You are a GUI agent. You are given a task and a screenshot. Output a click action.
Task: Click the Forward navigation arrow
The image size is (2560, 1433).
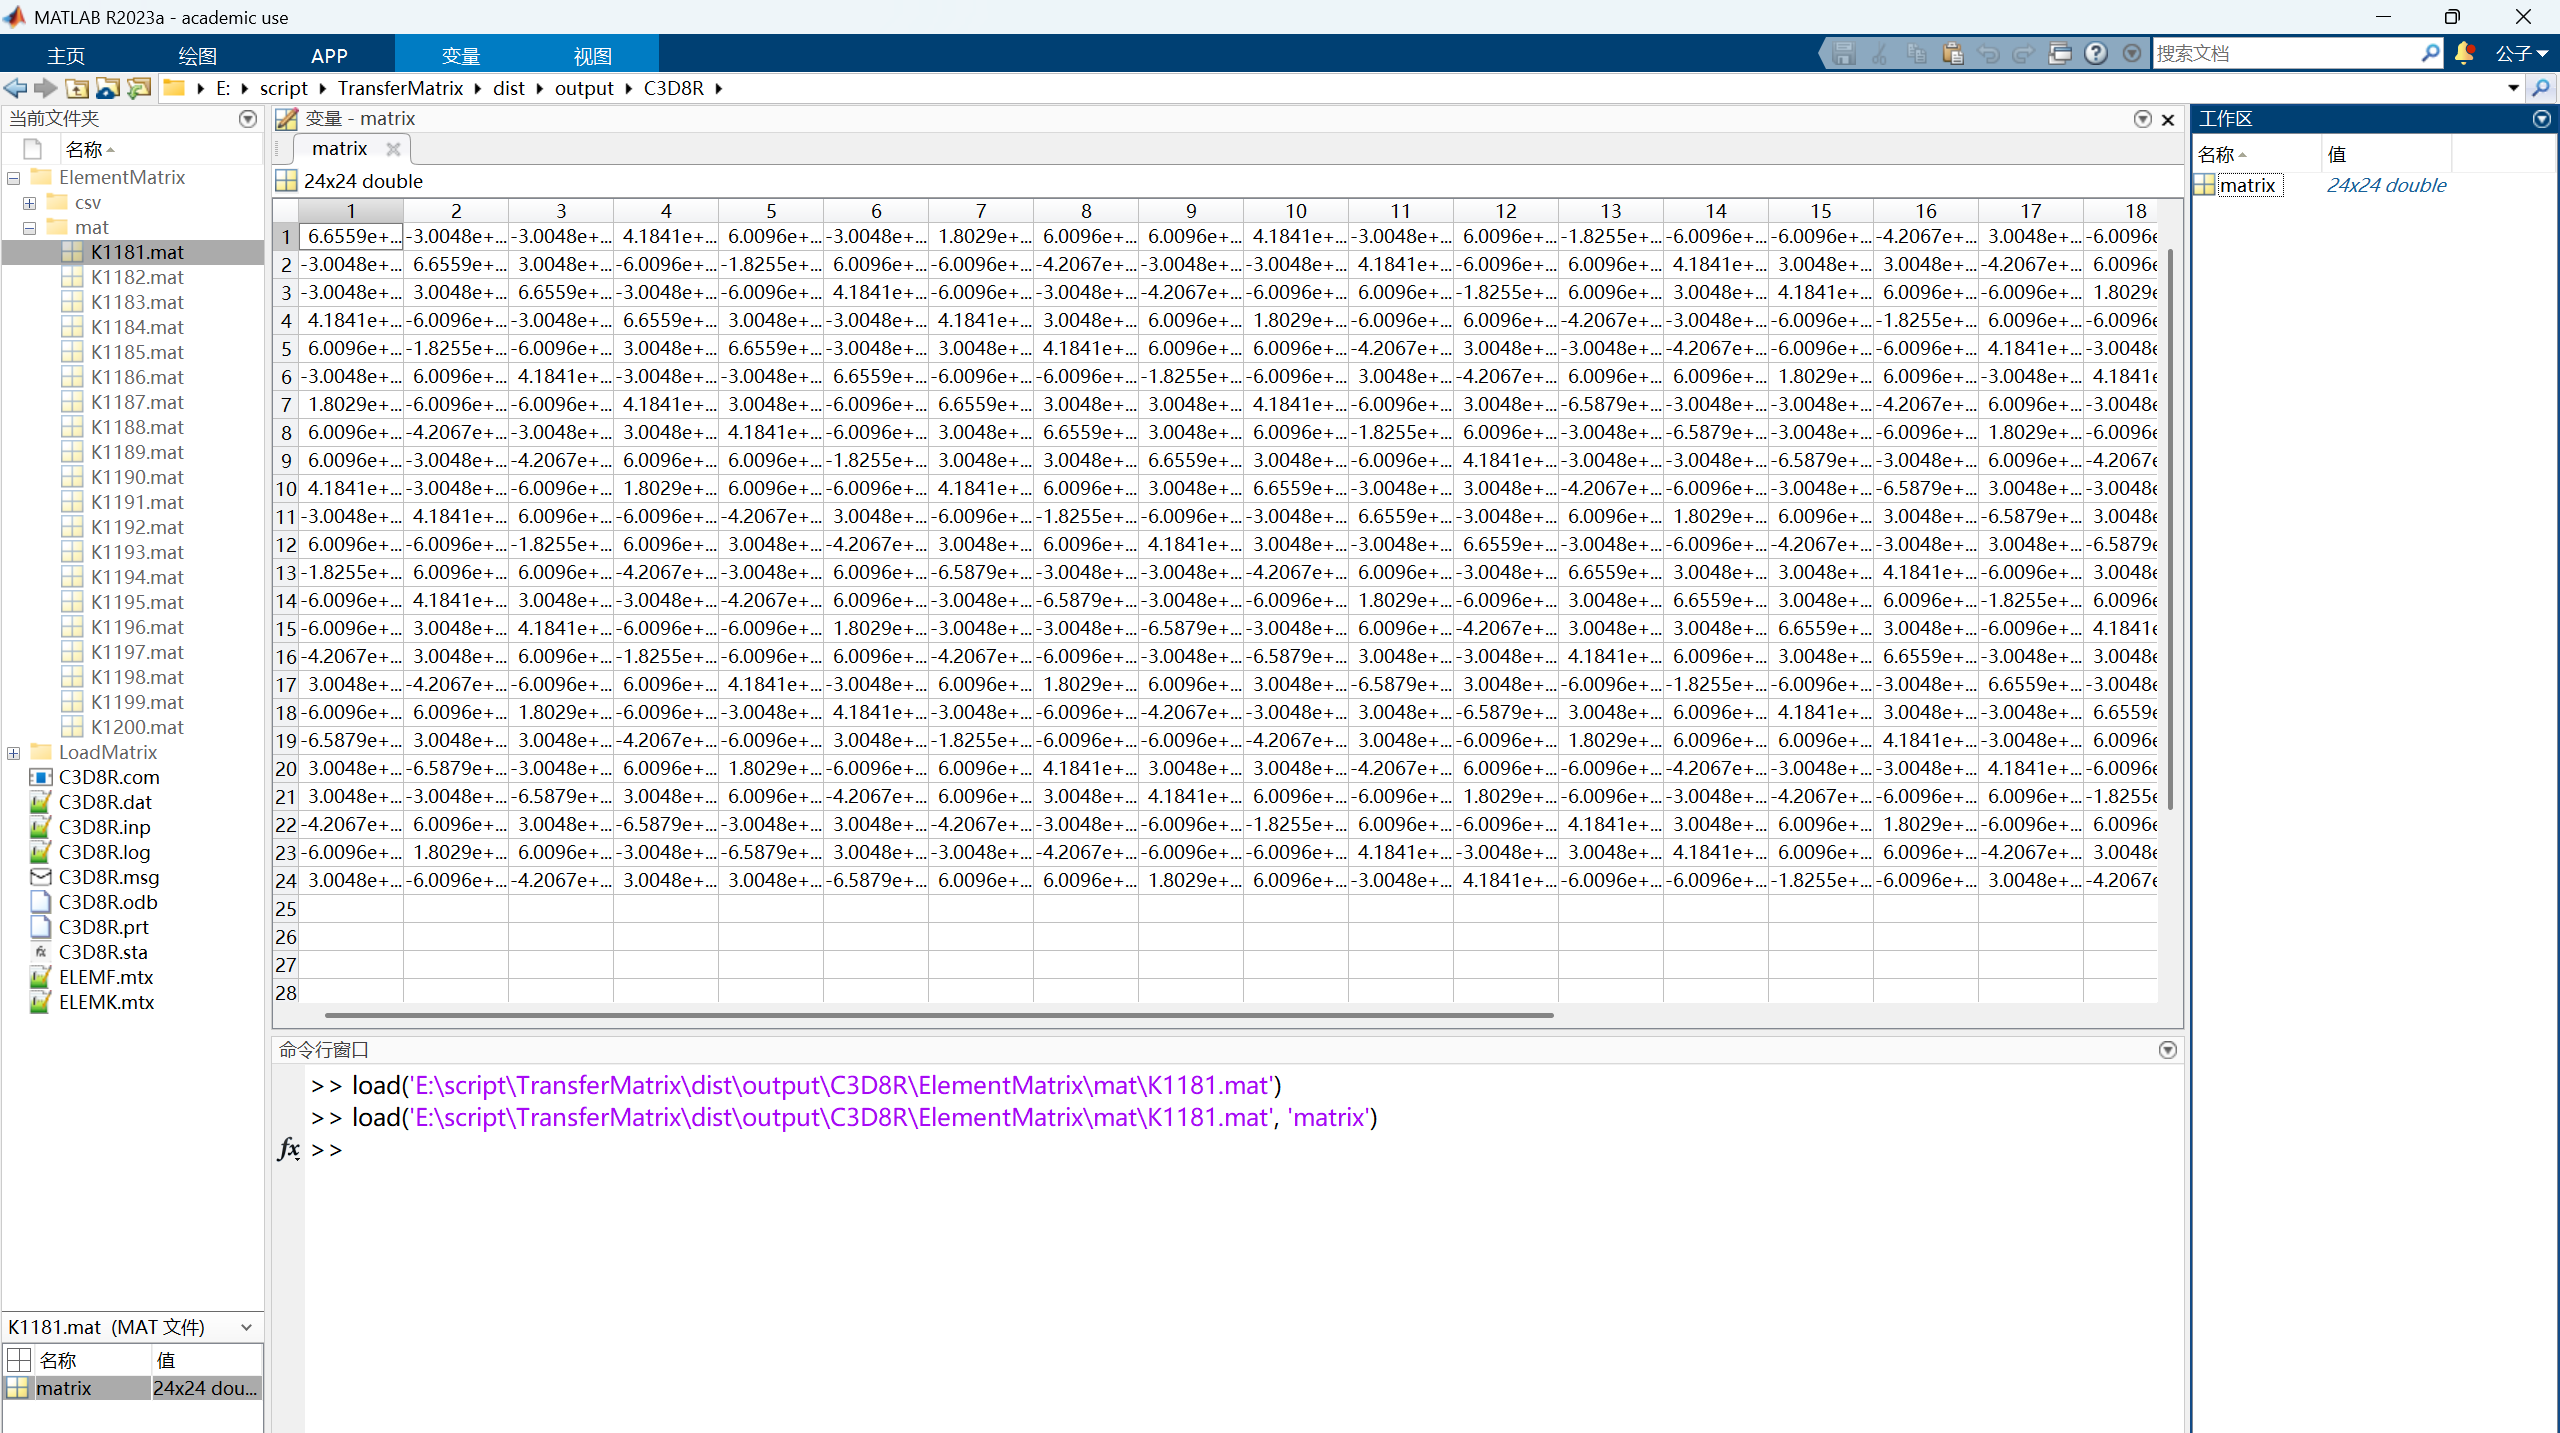46,88
